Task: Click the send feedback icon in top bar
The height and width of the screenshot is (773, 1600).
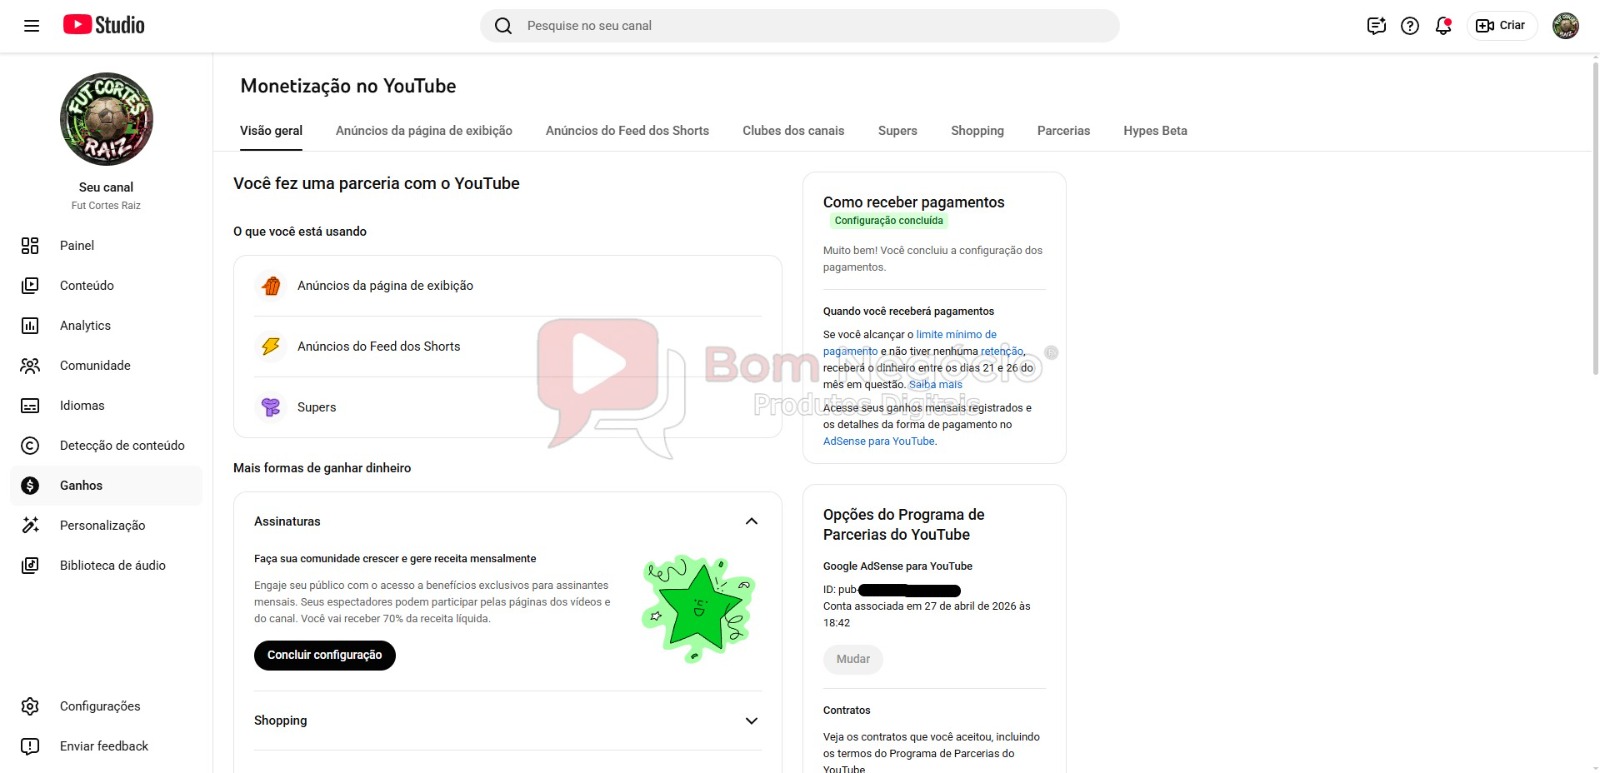Action: click(x=1376, y=26)
